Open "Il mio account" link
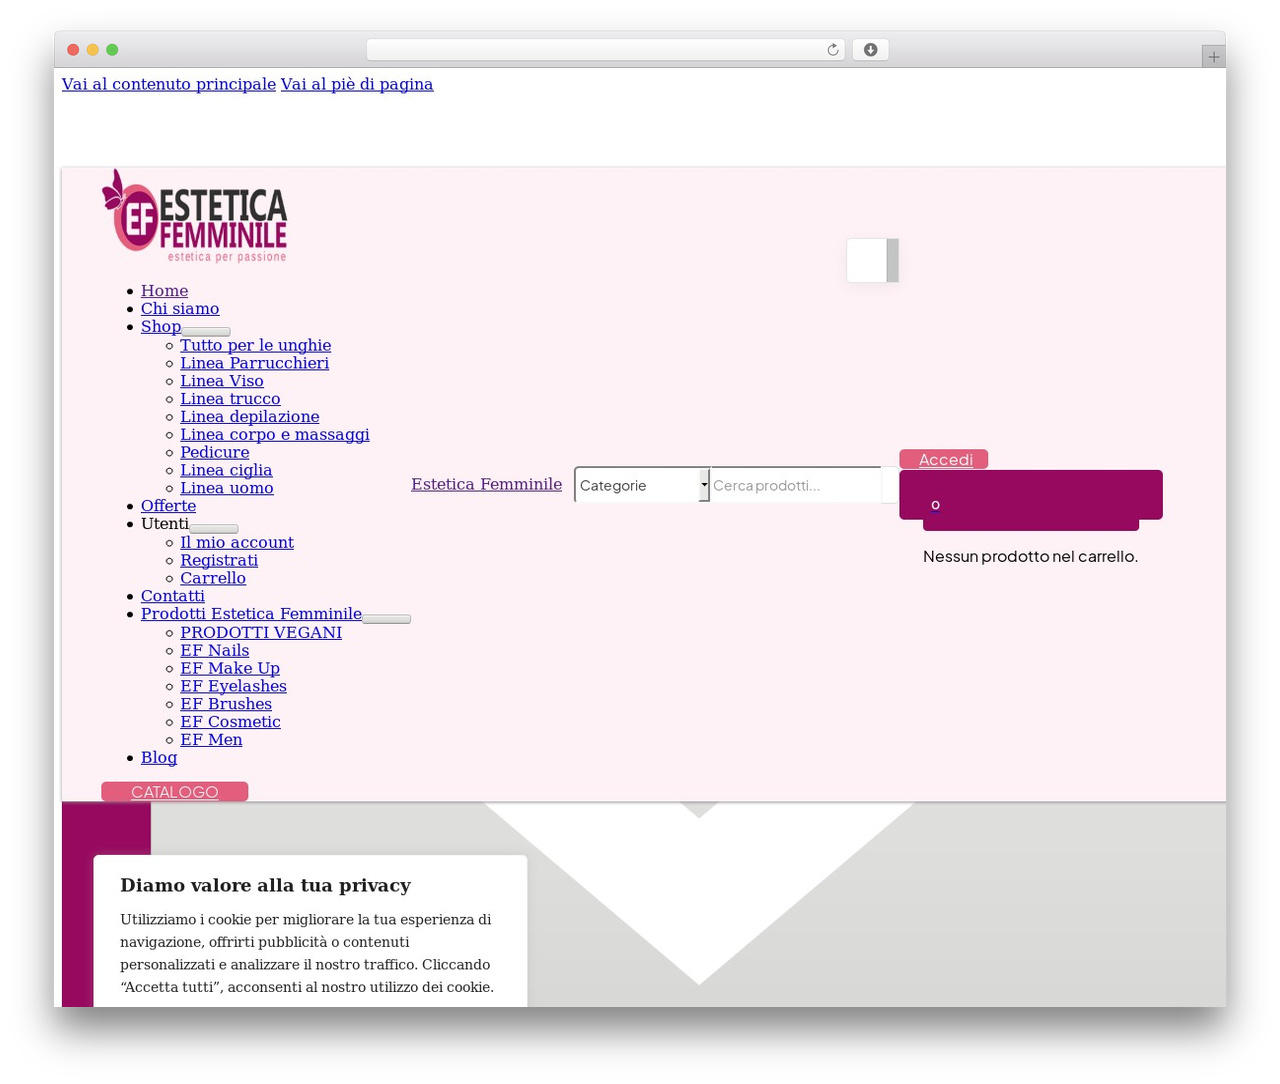This screenshot has width=1280, height=1084. (237, 543)
